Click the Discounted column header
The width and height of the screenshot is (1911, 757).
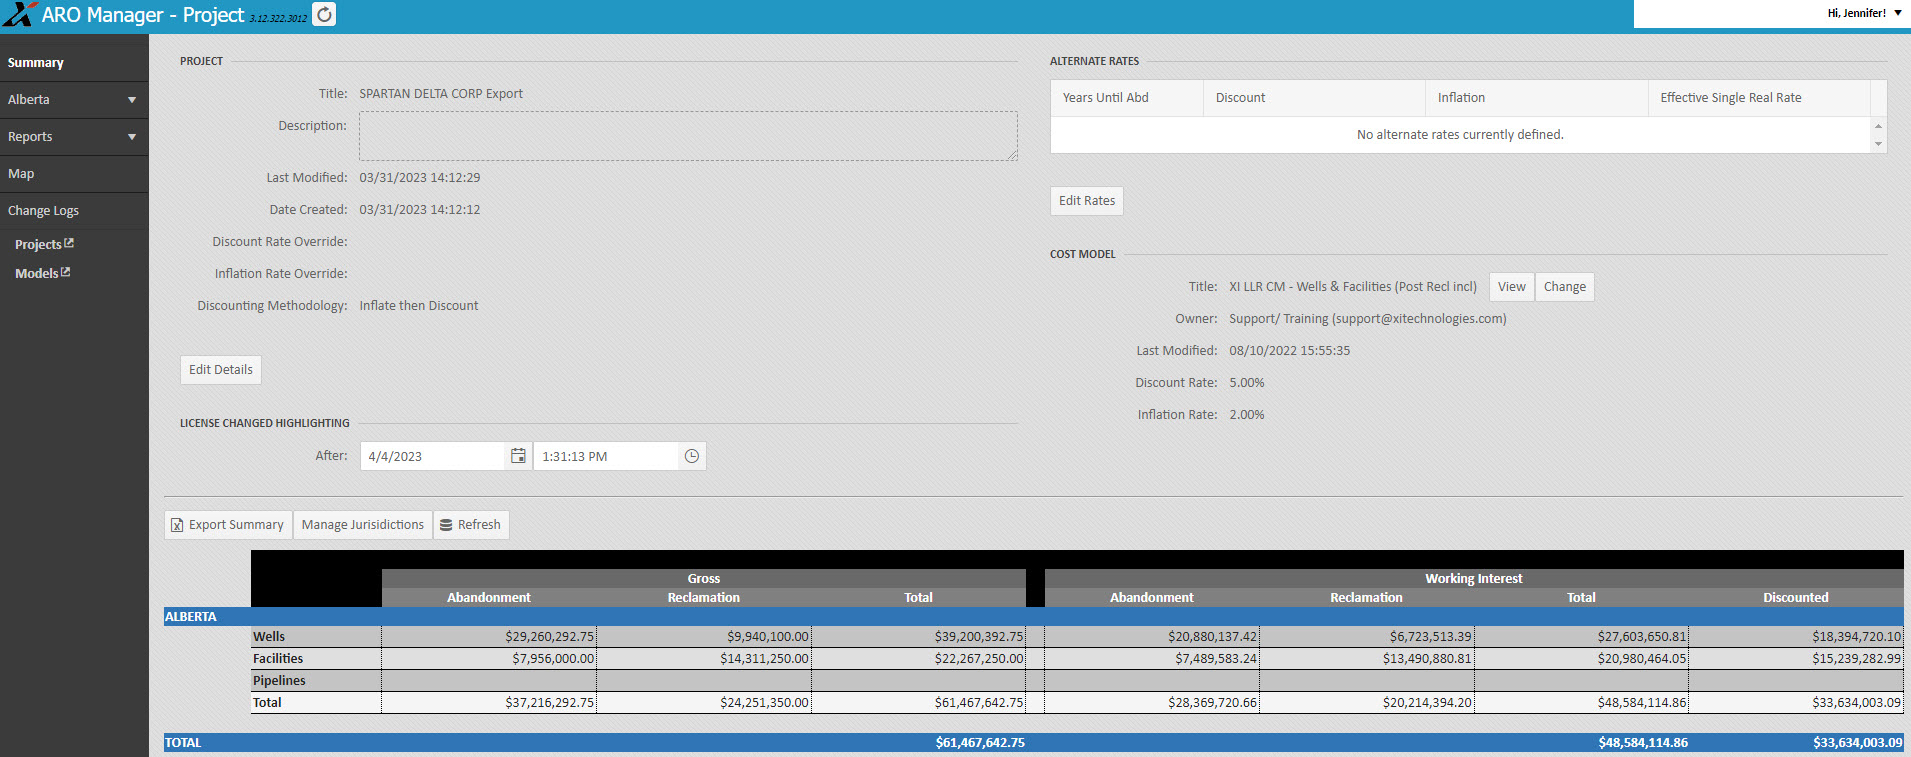(1795, 598)
